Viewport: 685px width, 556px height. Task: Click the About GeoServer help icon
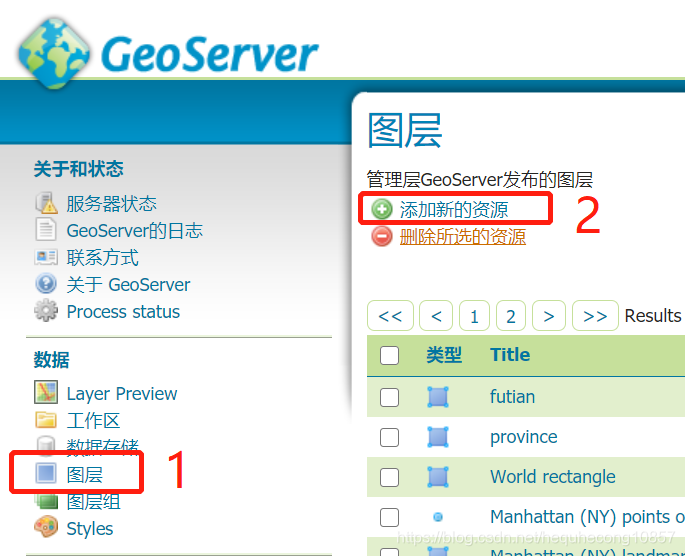46,284
